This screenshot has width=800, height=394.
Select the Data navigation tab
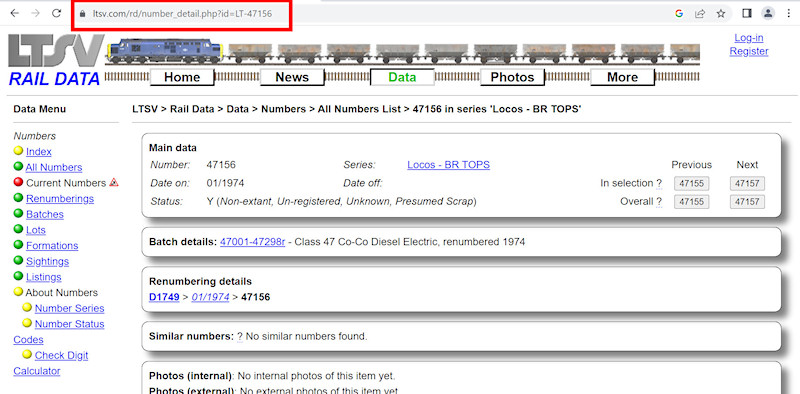click(402, 78)
